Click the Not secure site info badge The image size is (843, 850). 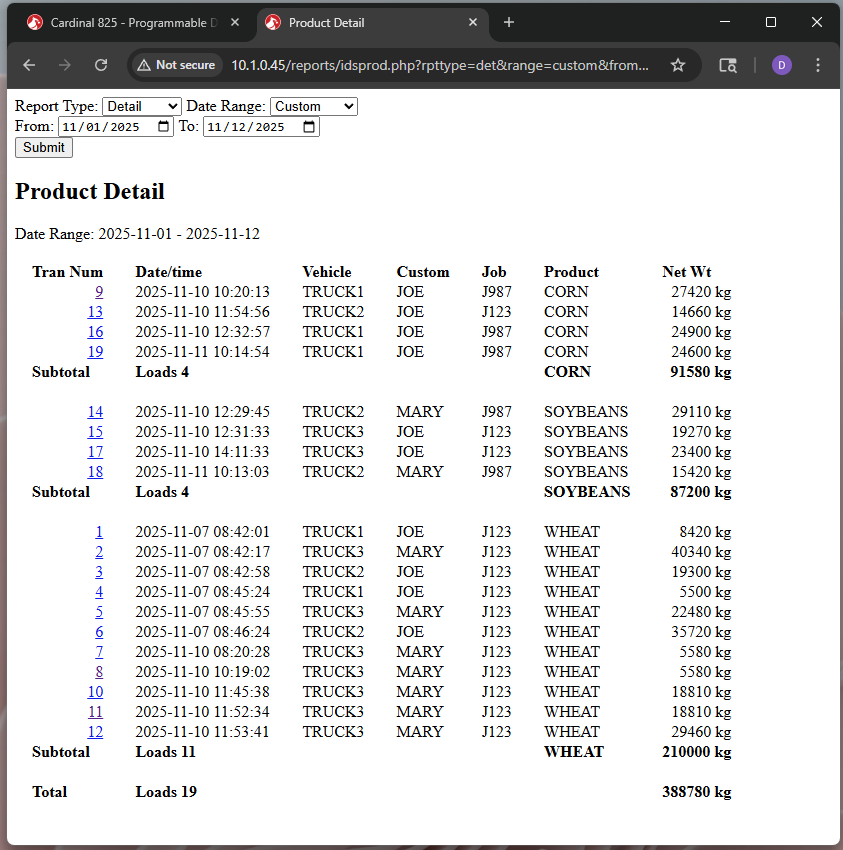(x=176, y=65)
